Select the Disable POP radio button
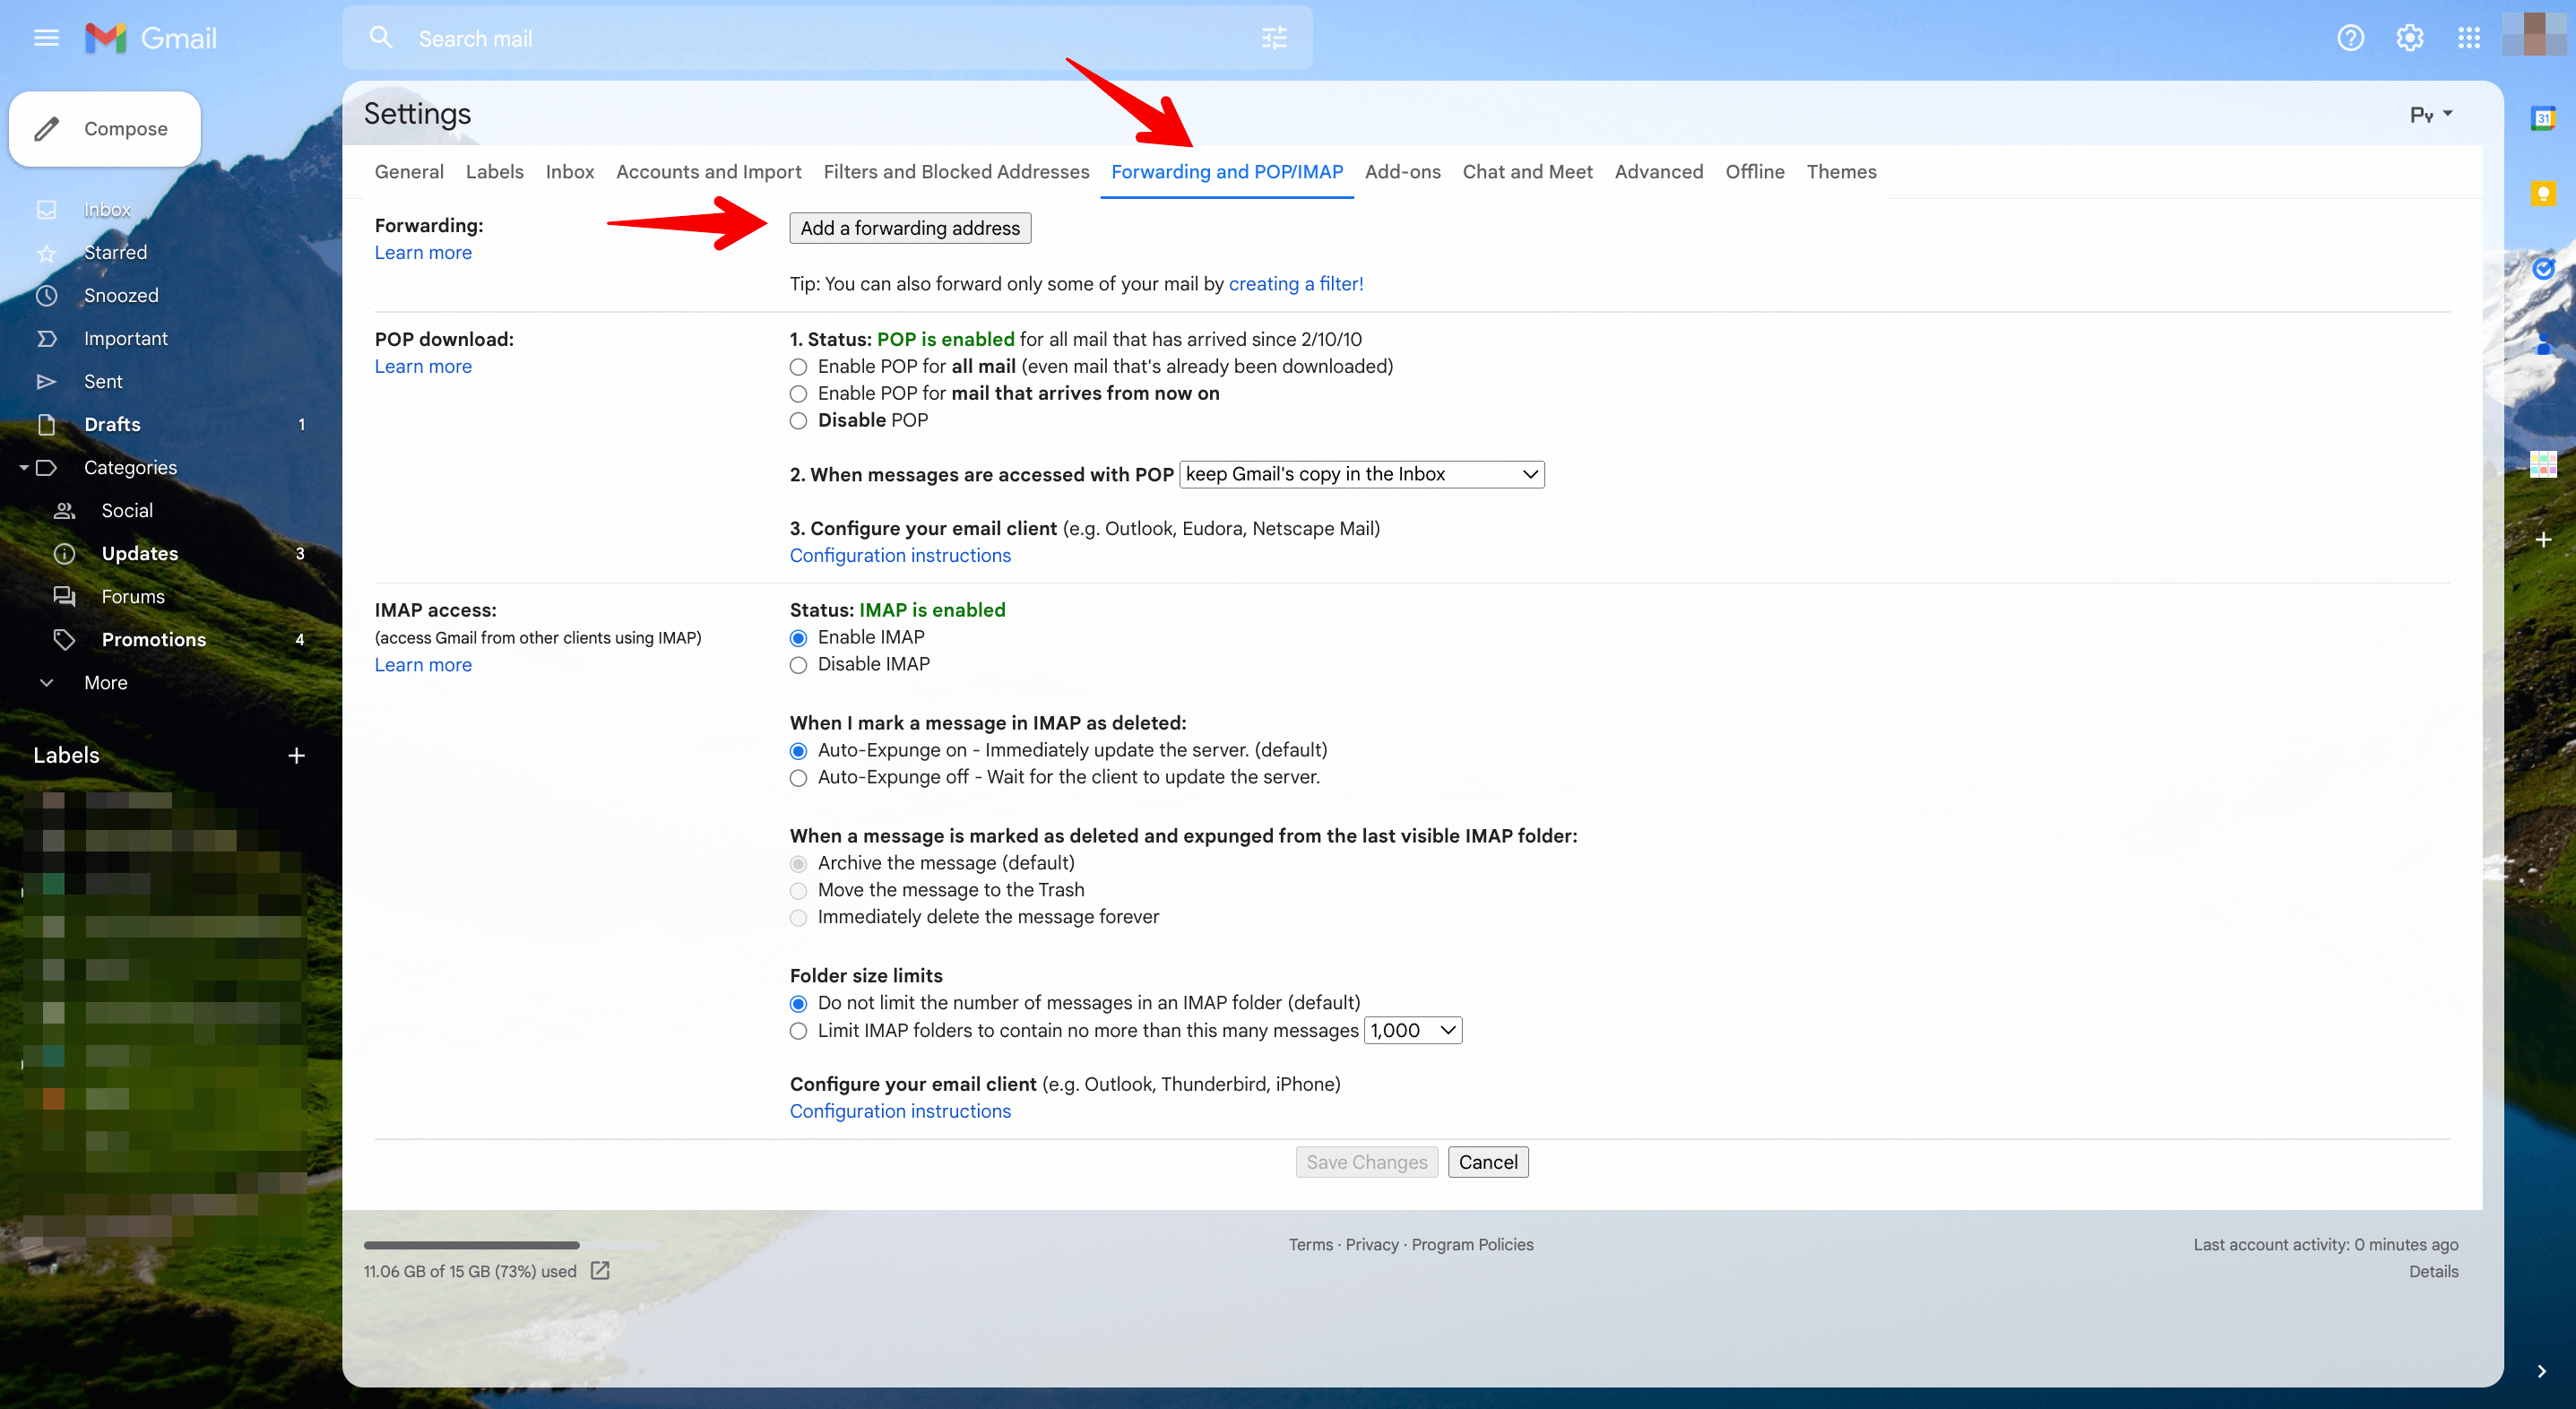 [798, 421]
